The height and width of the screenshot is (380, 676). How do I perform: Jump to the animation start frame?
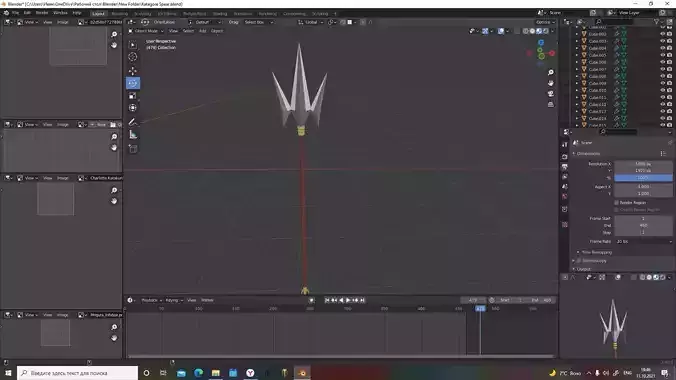tap(327, 300)
